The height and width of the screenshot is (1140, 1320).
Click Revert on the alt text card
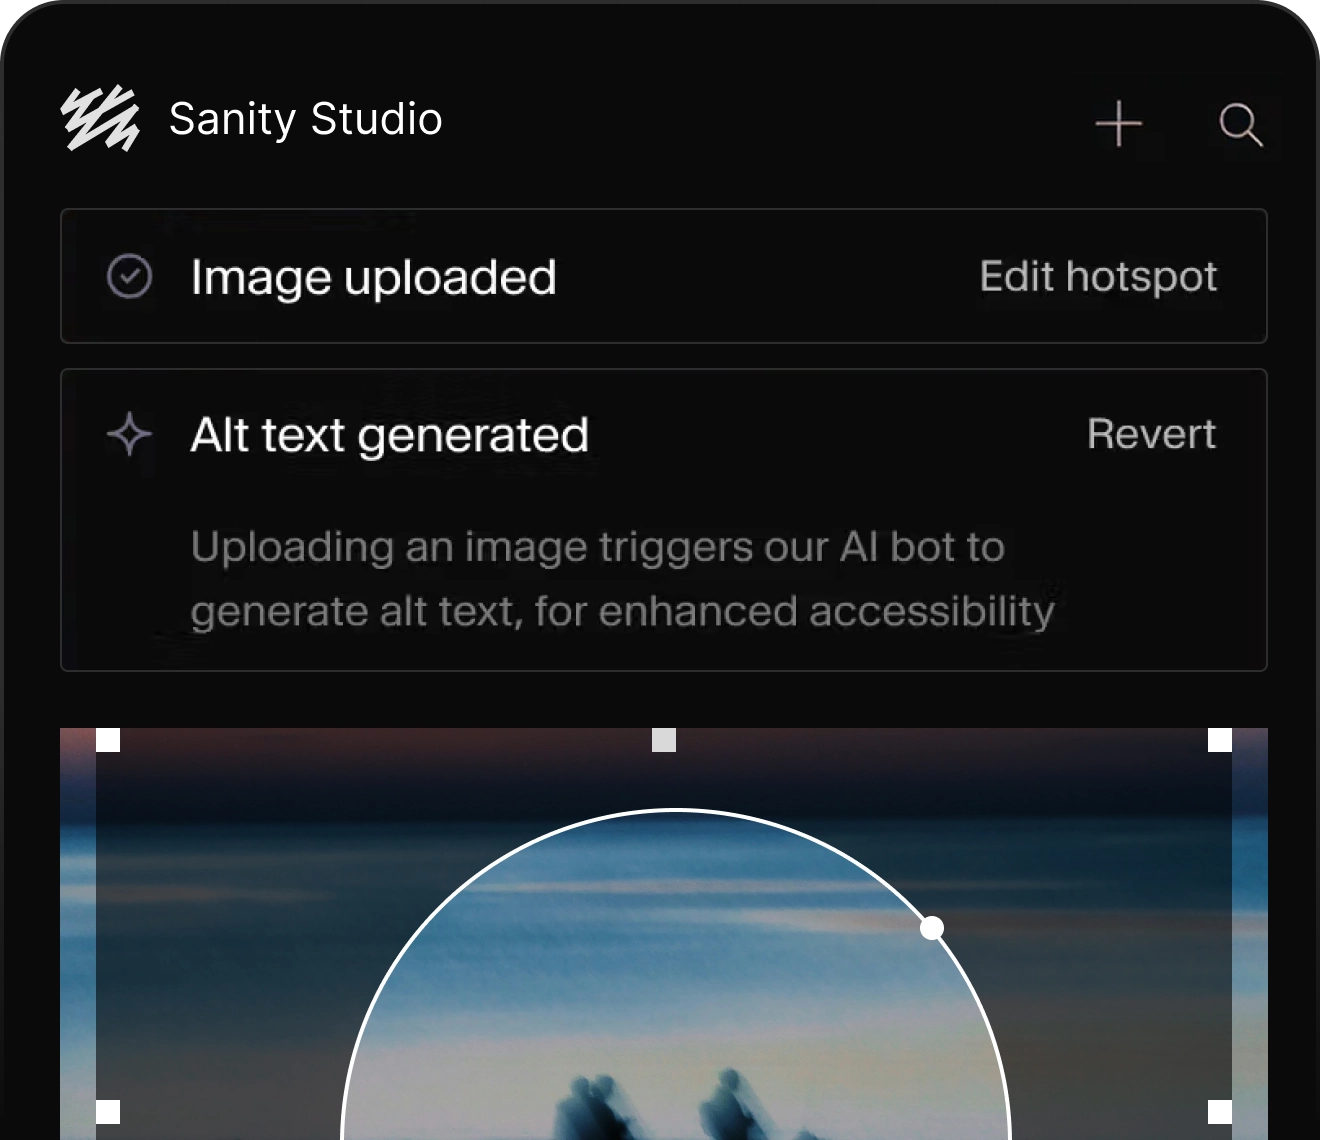pos(1151,434)
